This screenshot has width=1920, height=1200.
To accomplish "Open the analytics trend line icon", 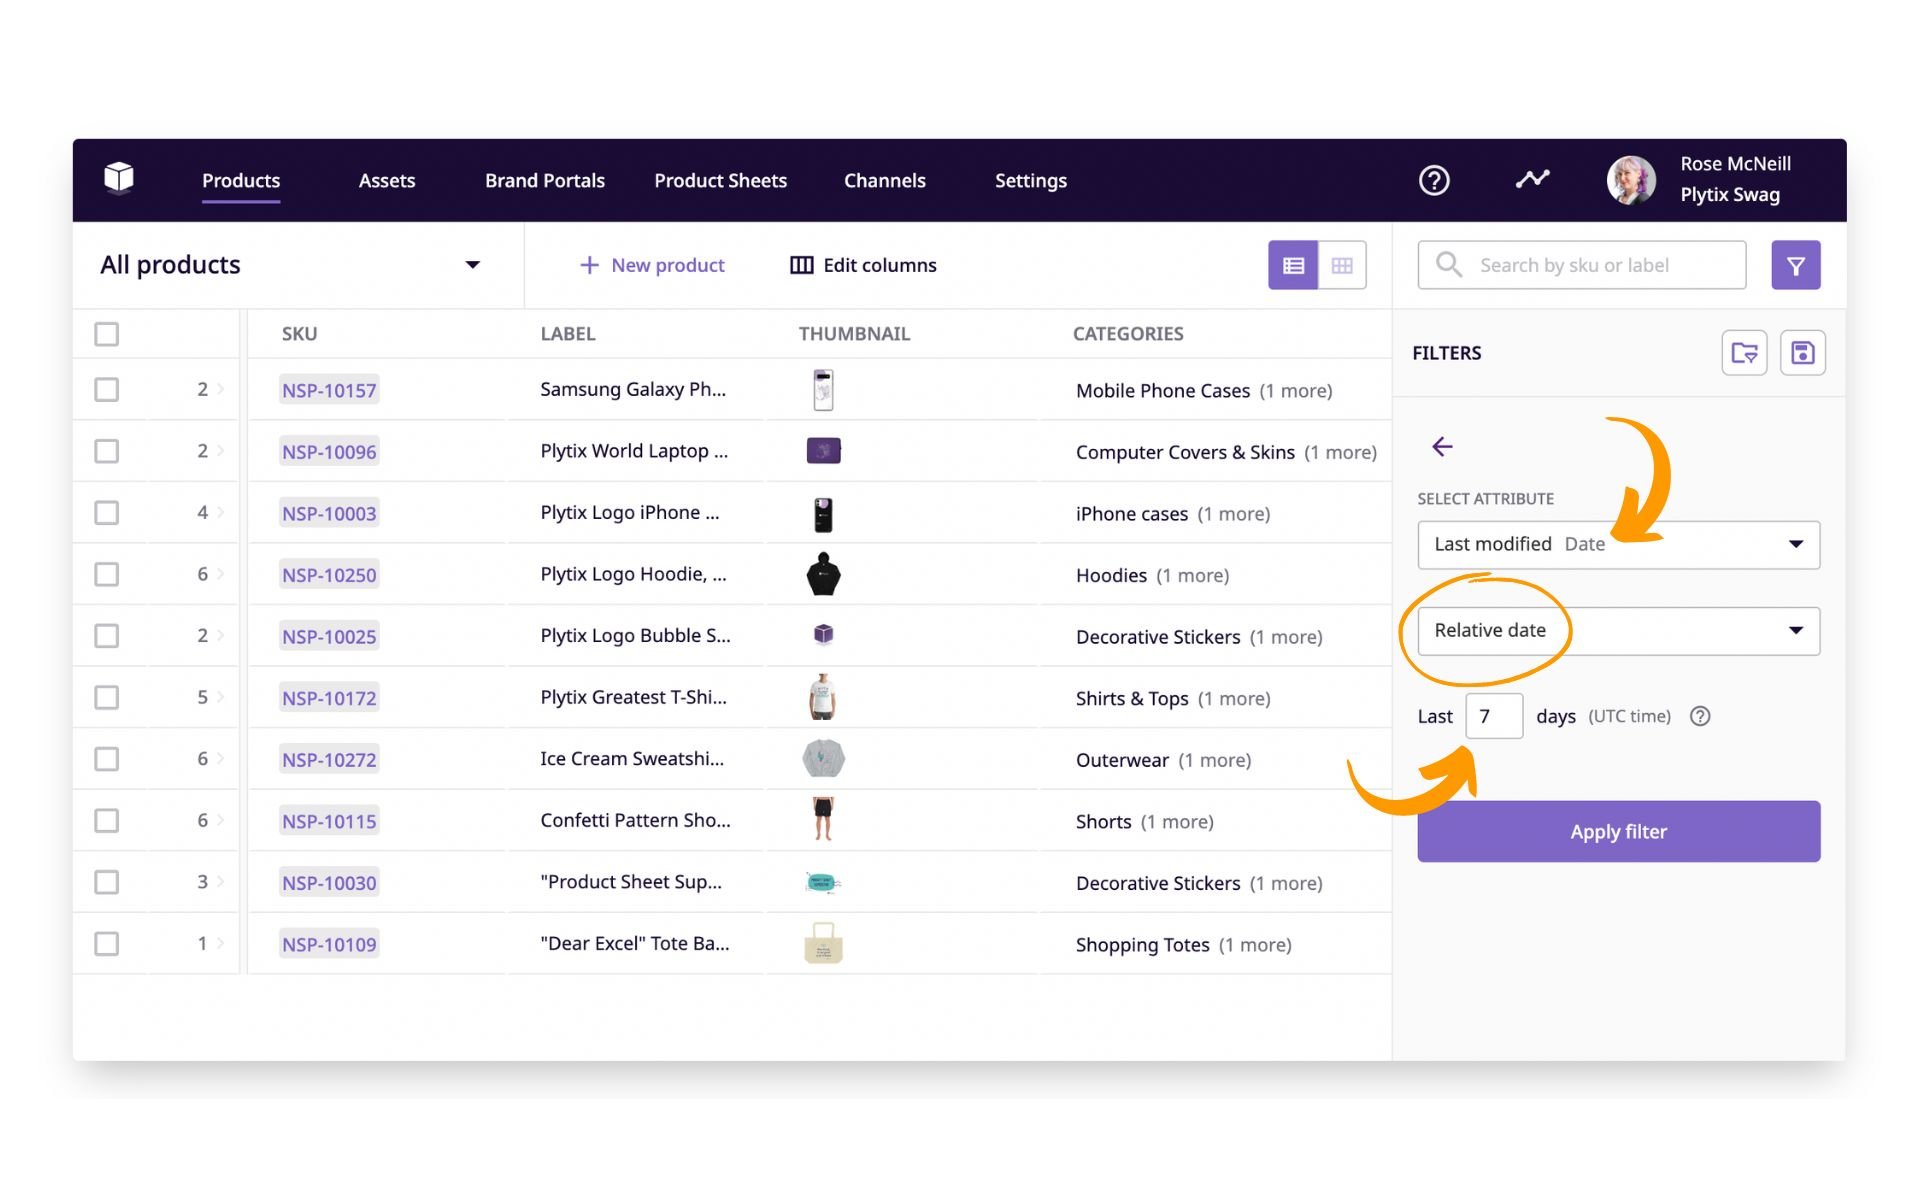I will (1531, 180).
